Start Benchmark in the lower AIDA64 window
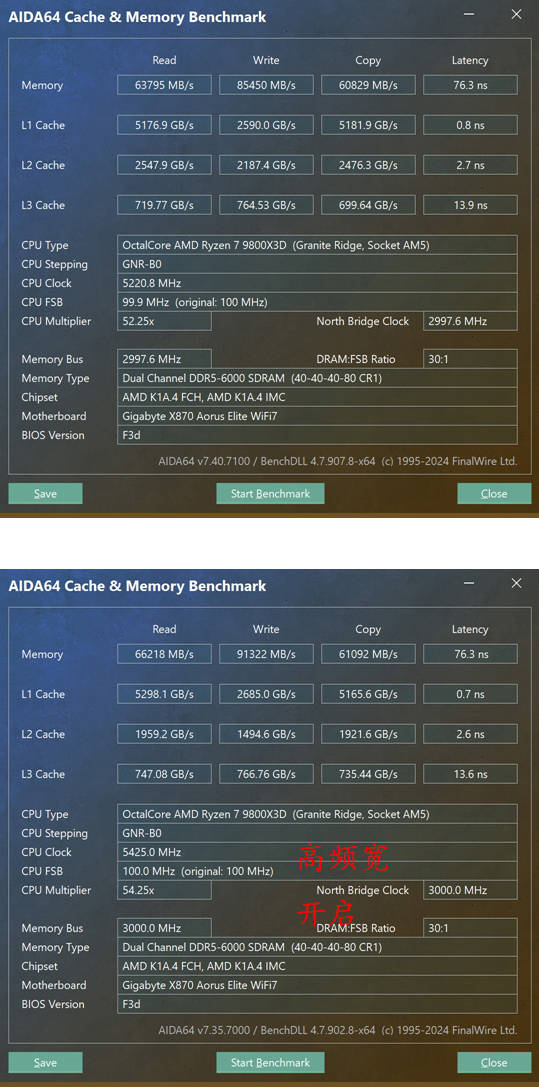Screen dimensions: 539x1087 [270, 1063]
